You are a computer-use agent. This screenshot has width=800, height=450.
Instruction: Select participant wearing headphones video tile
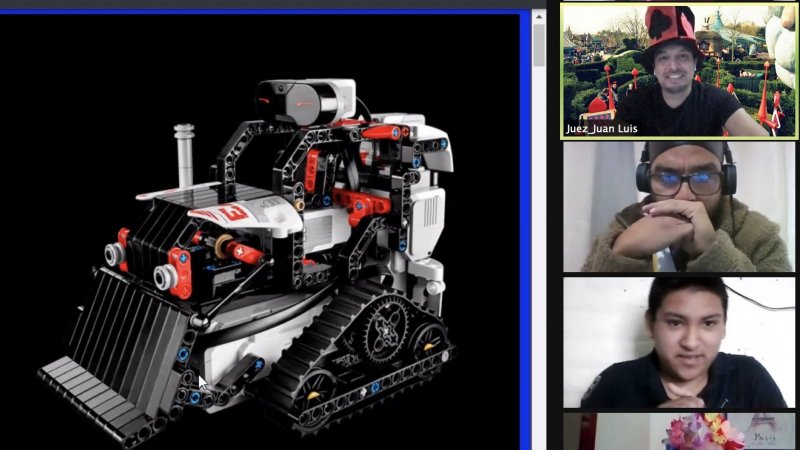tap(679, 207)
